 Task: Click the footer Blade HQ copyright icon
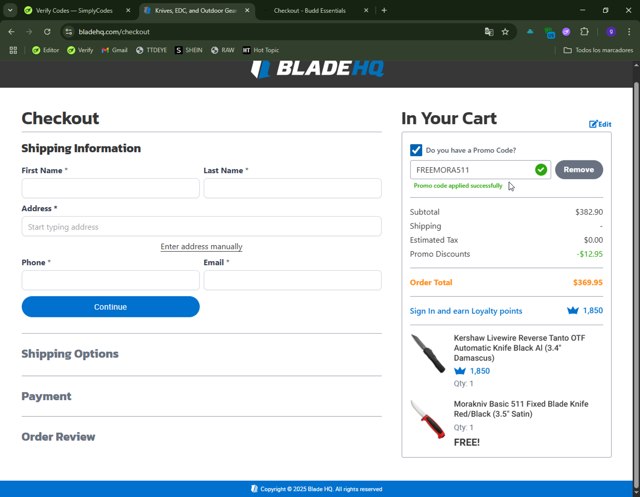pyautogui.click(x=254, y=488)
